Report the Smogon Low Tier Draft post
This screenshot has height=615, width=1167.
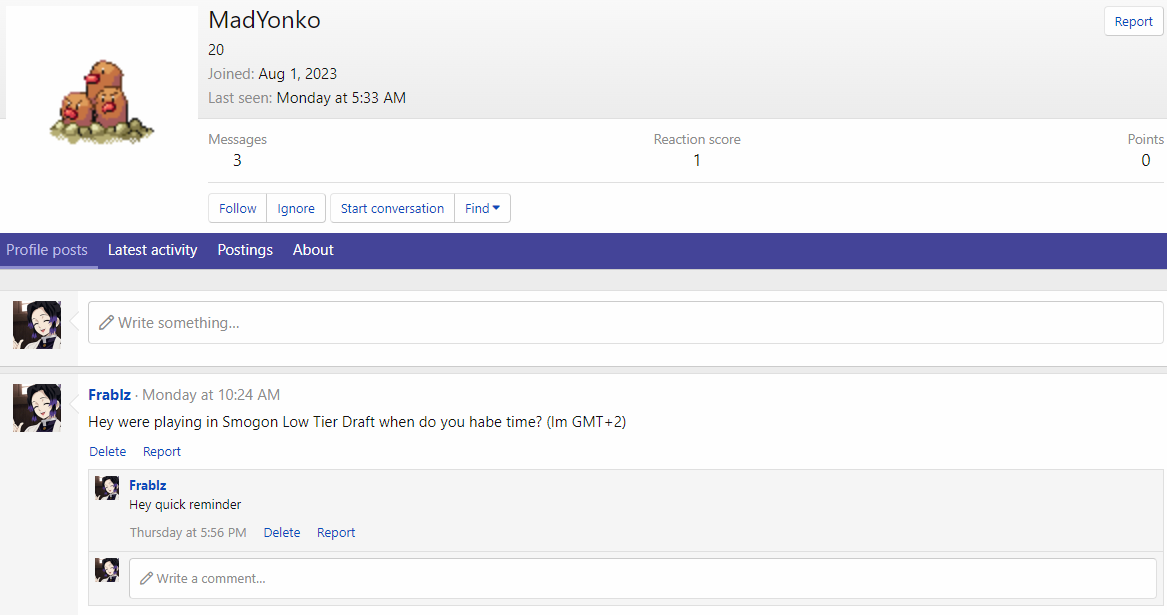[x=162, y=451]
